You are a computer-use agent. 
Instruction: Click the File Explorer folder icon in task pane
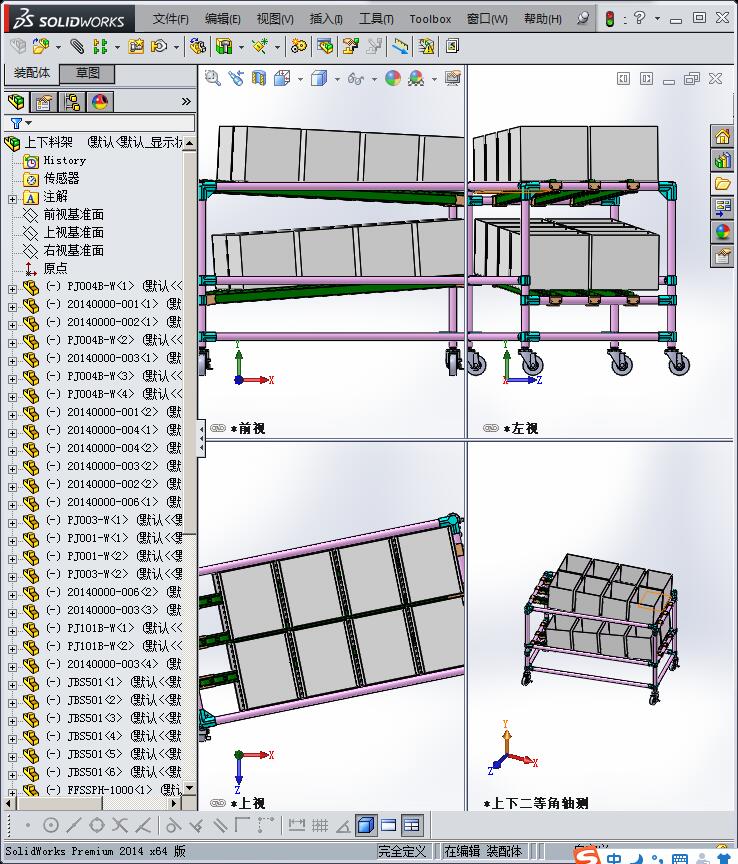point(723,184)
